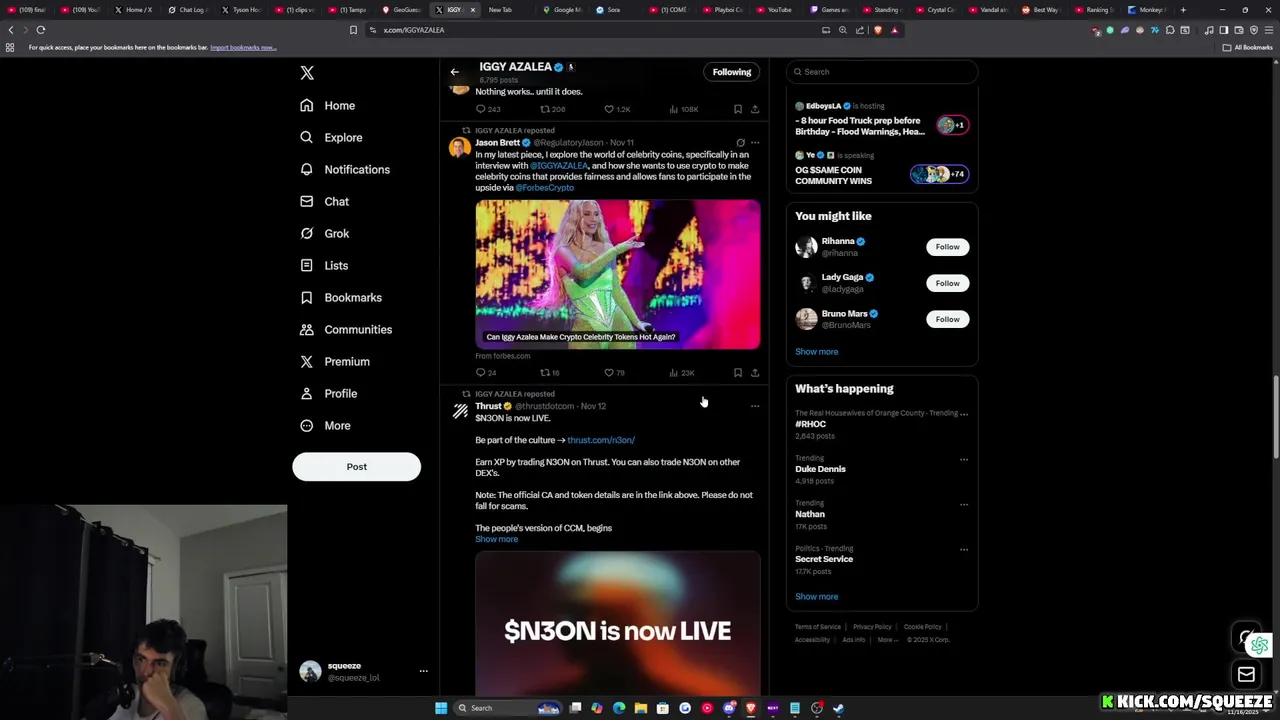
Task: Open Explore from sidebar
Action: click(x=331, y=137)
